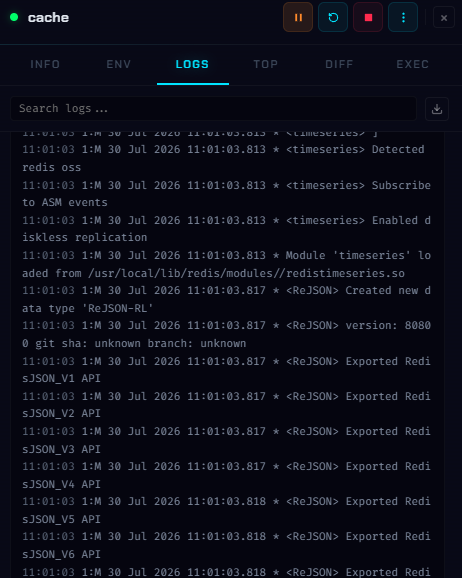Select log line 'Exported RedisJSON_V1 API'
The image size is (462, 578).
(226, 369)
